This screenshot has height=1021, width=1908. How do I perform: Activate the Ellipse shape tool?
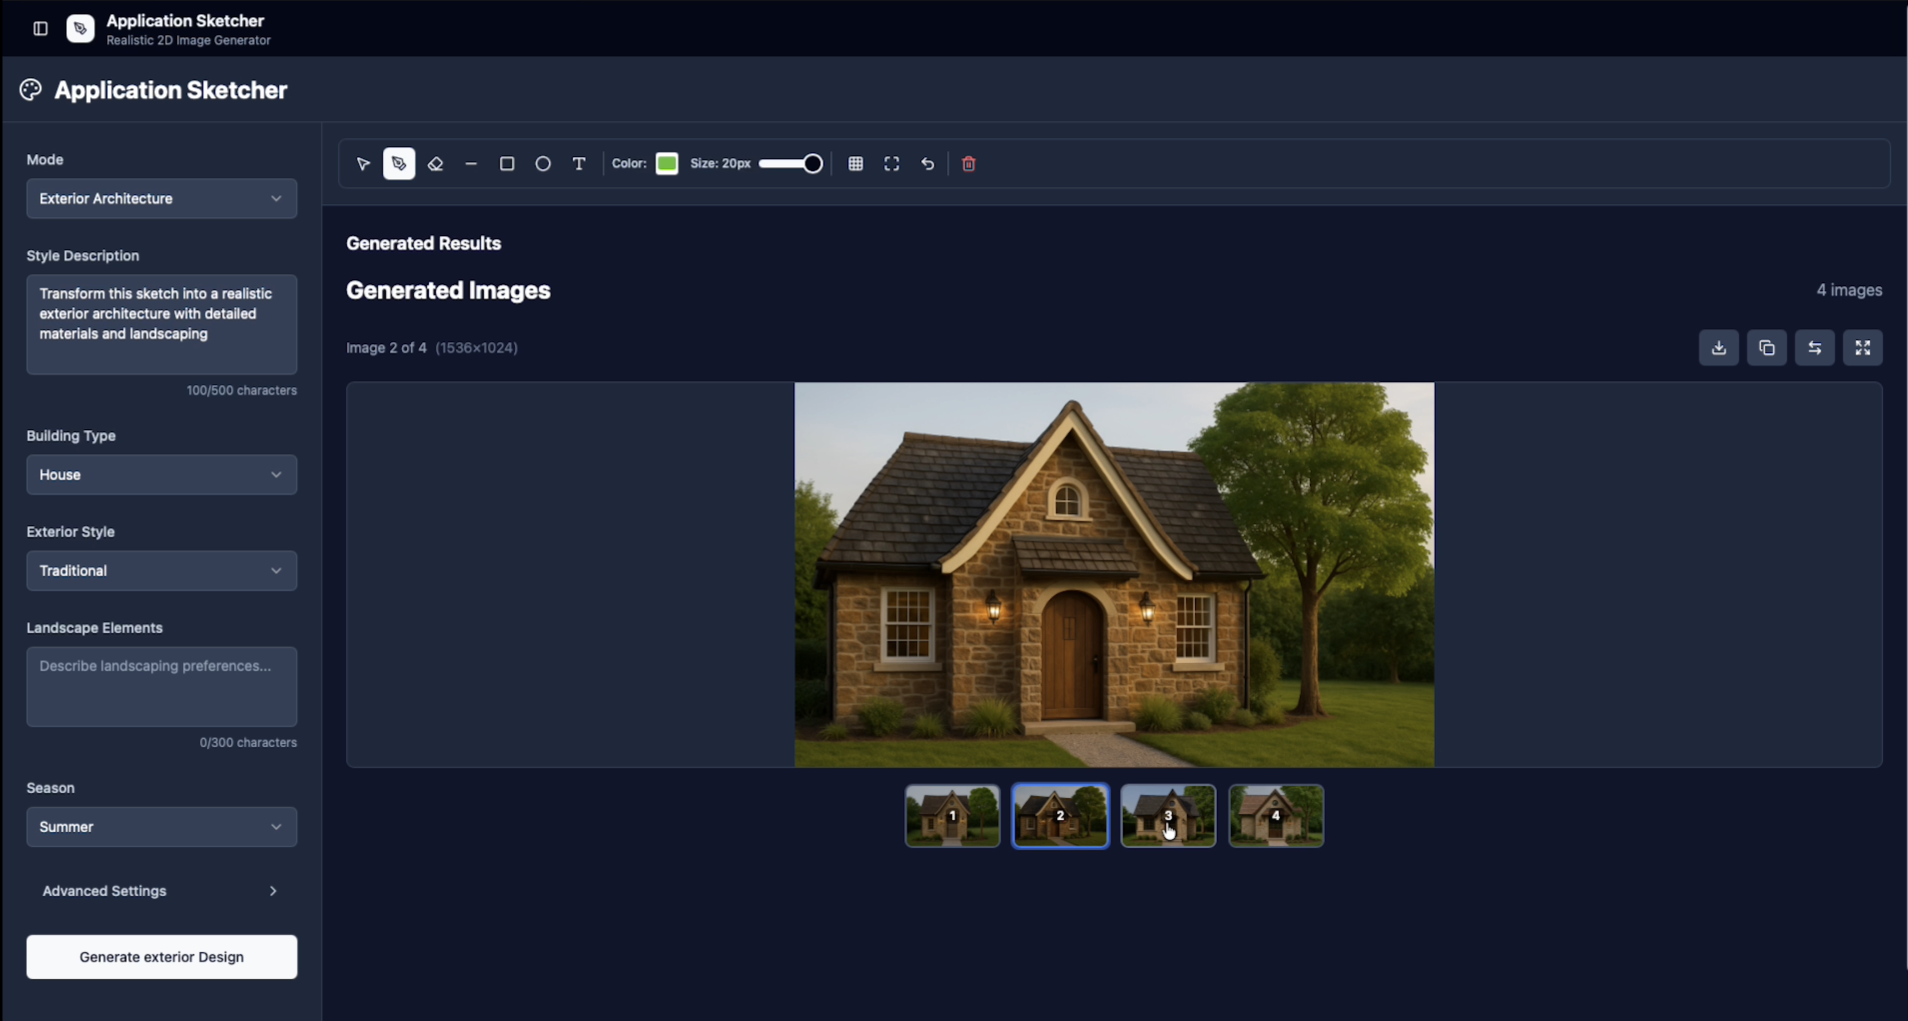pyautogui.click(x=542, y=163)
